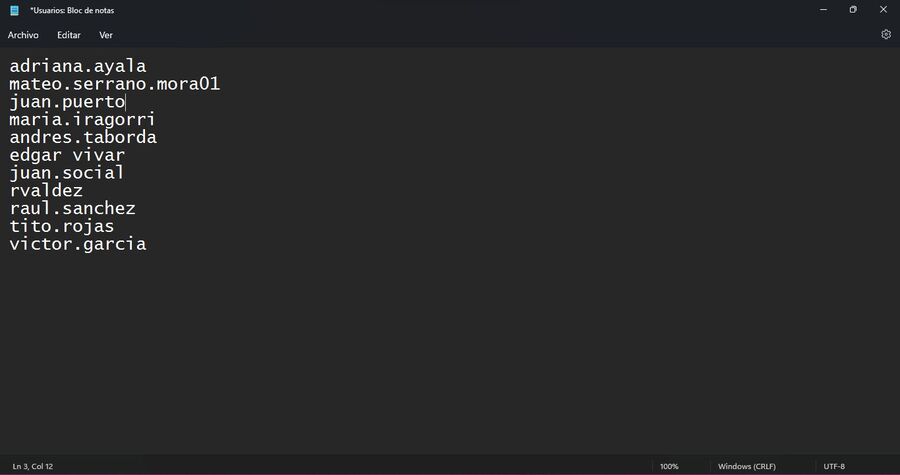Place cursor at end of adriana.ayala line
The image size is (900, 475).
tap(146, 66)
